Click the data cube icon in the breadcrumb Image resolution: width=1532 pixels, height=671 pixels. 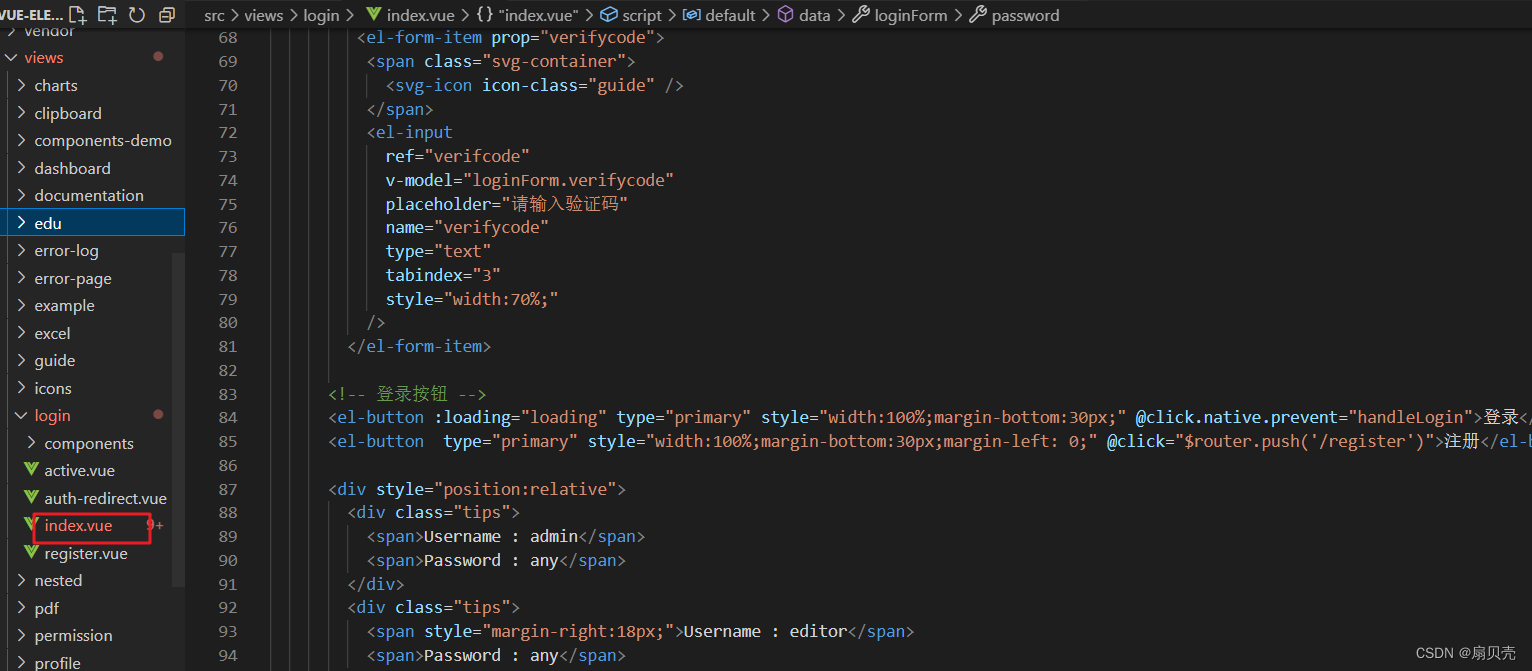click(785, 15)
